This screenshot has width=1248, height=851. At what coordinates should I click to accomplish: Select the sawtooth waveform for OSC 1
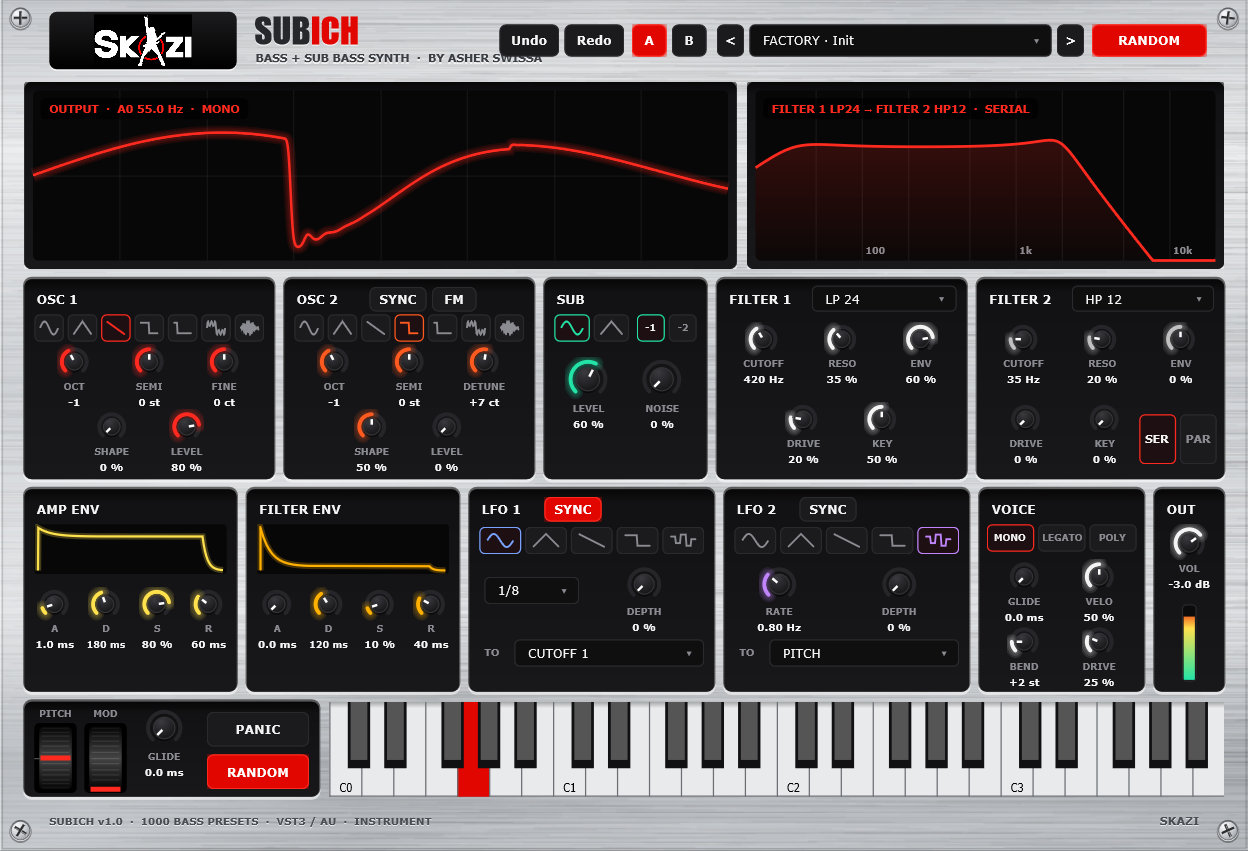[x=116, y=327]
